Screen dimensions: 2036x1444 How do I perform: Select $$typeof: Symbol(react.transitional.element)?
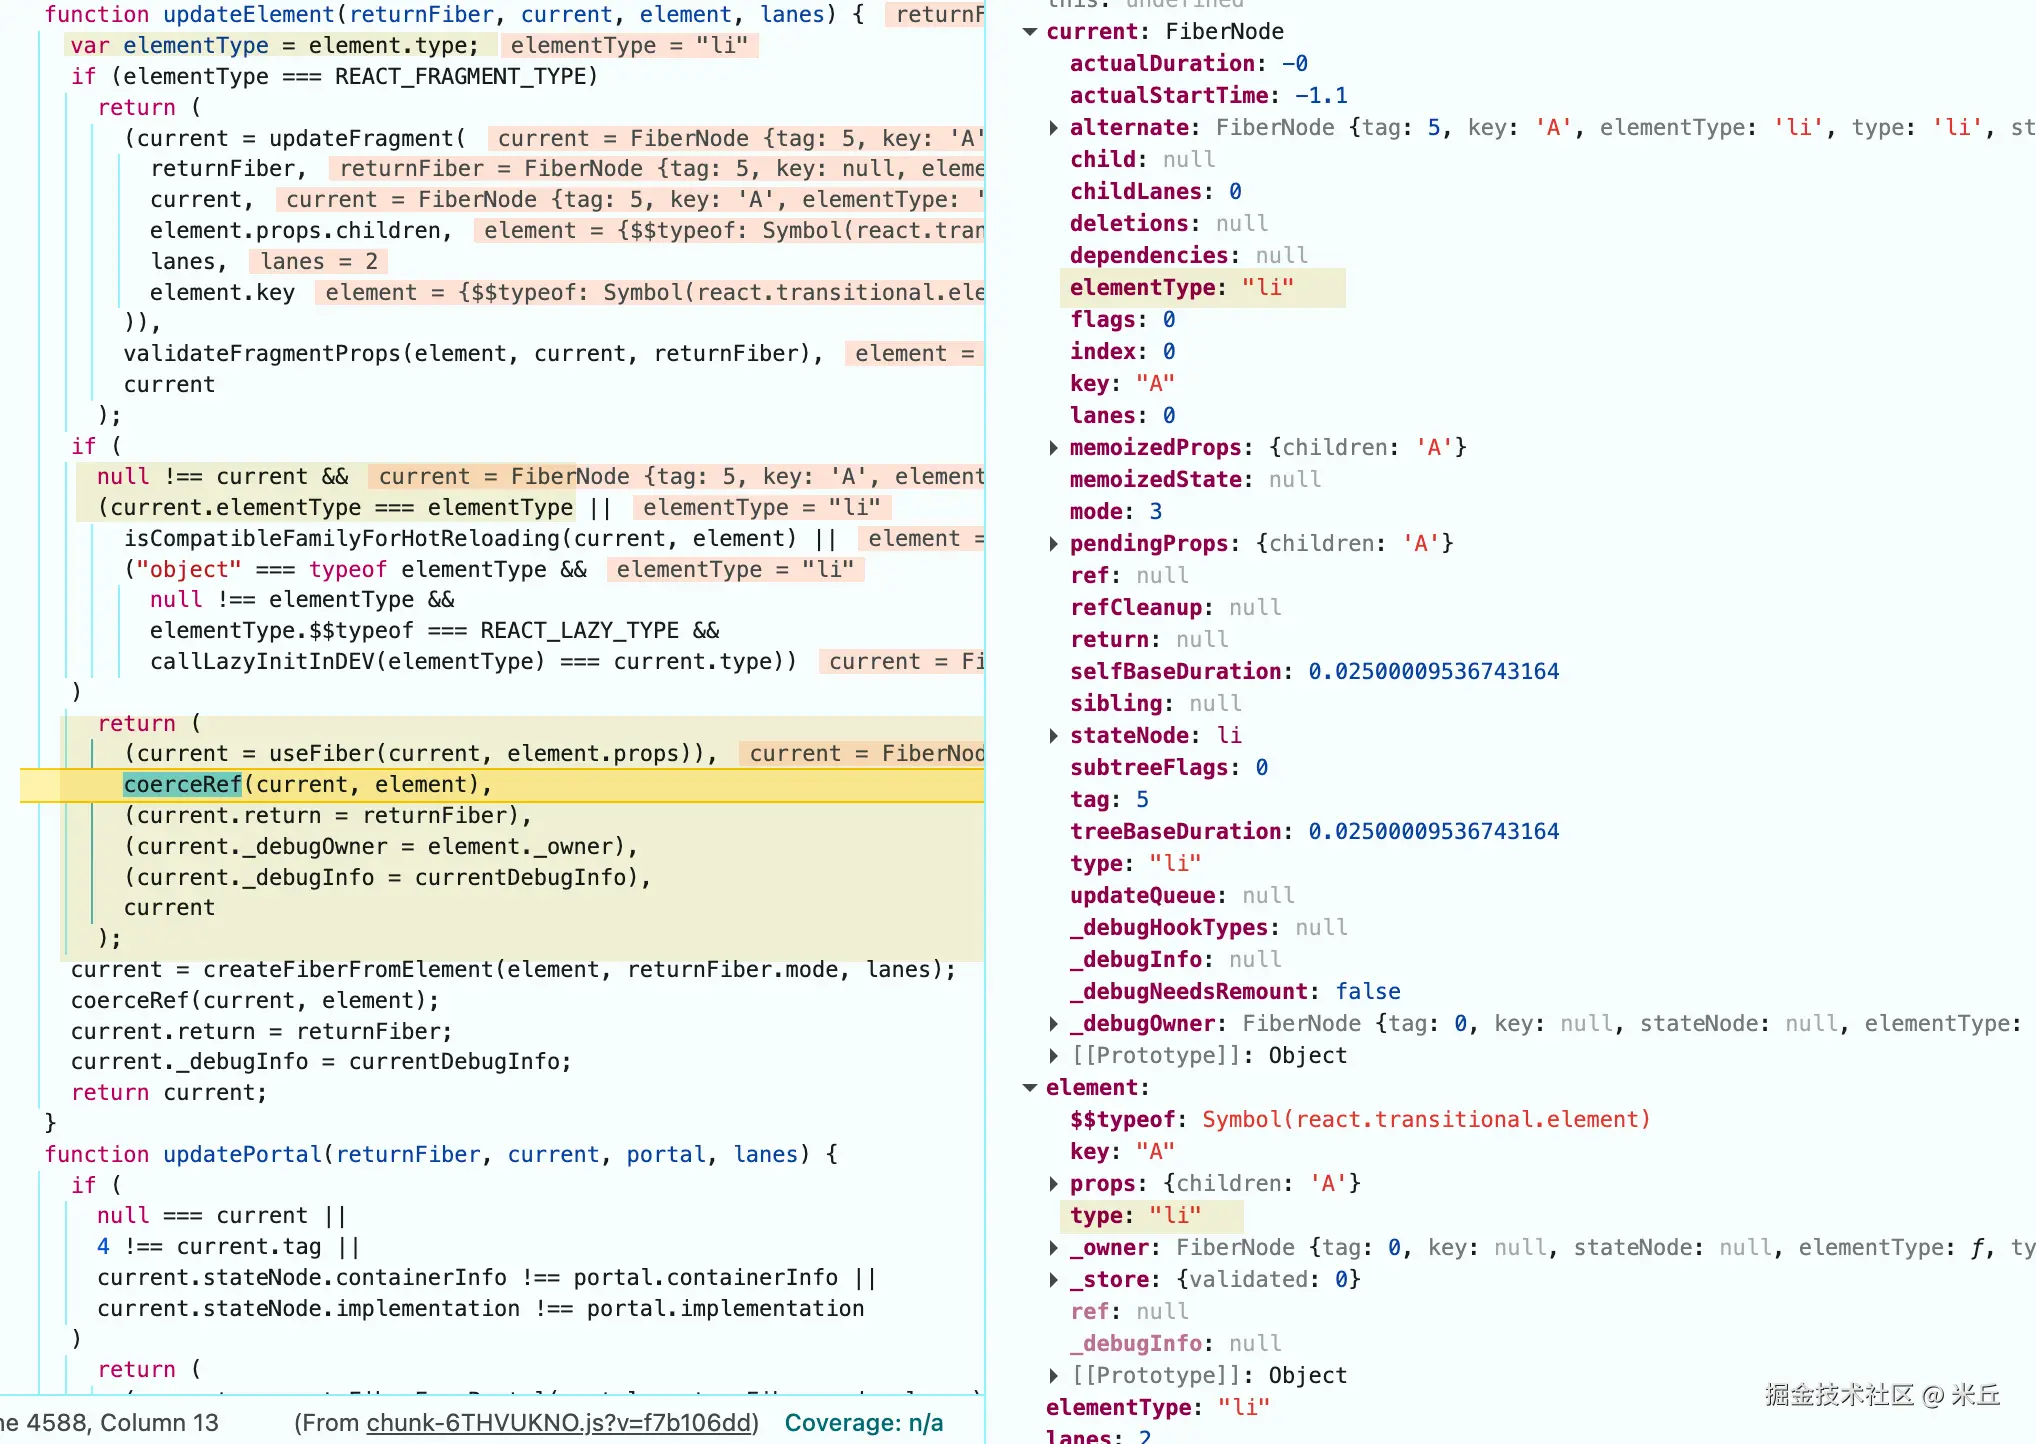[x=1360, y=1120]
